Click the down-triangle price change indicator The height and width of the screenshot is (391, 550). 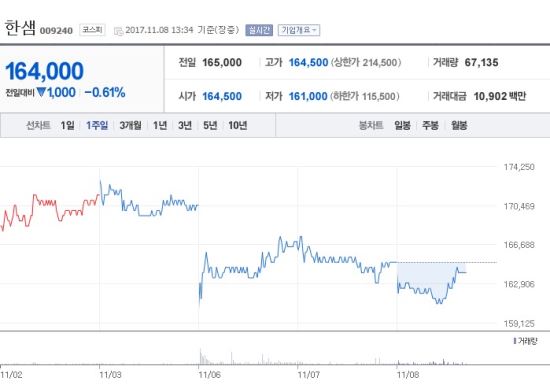point(41,92)
